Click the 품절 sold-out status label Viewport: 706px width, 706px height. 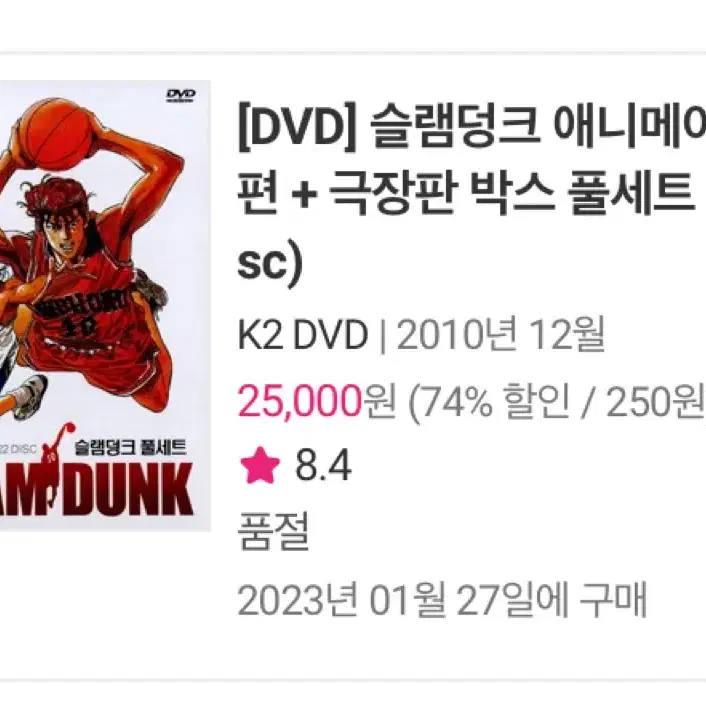273,531
